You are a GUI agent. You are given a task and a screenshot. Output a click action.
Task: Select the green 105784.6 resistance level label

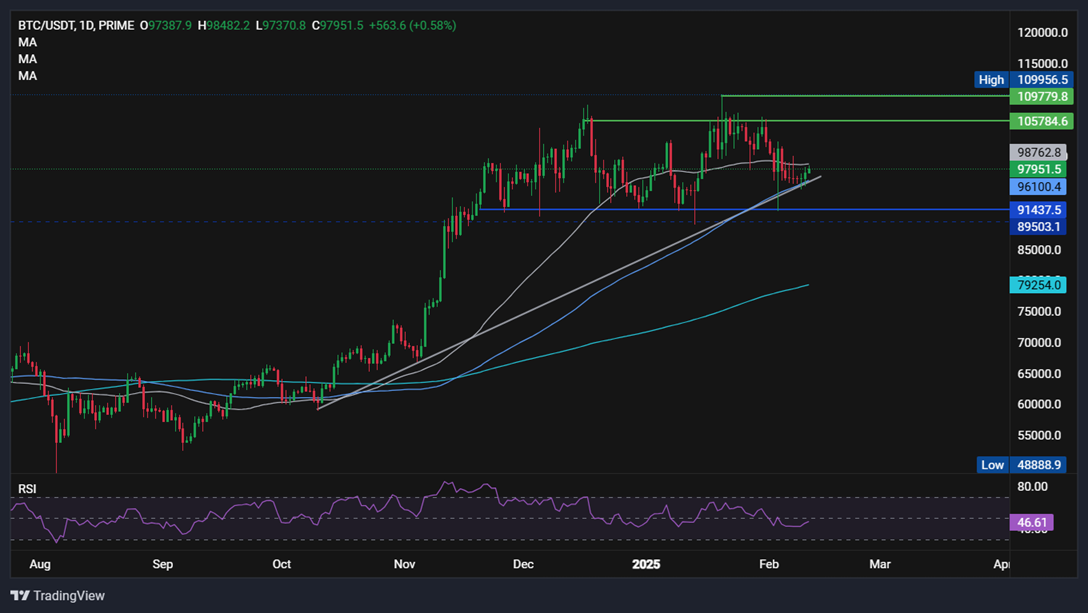pos(1042,121)
